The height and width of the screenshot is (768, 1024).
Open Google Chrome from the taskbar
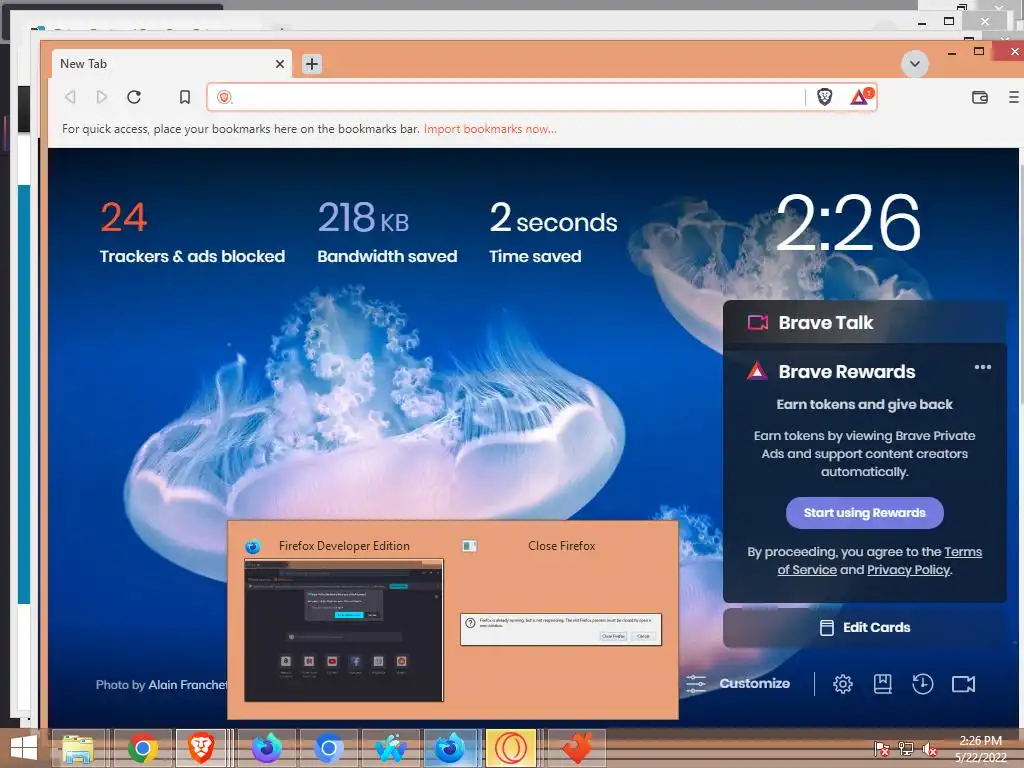click(x=142, y=748)
